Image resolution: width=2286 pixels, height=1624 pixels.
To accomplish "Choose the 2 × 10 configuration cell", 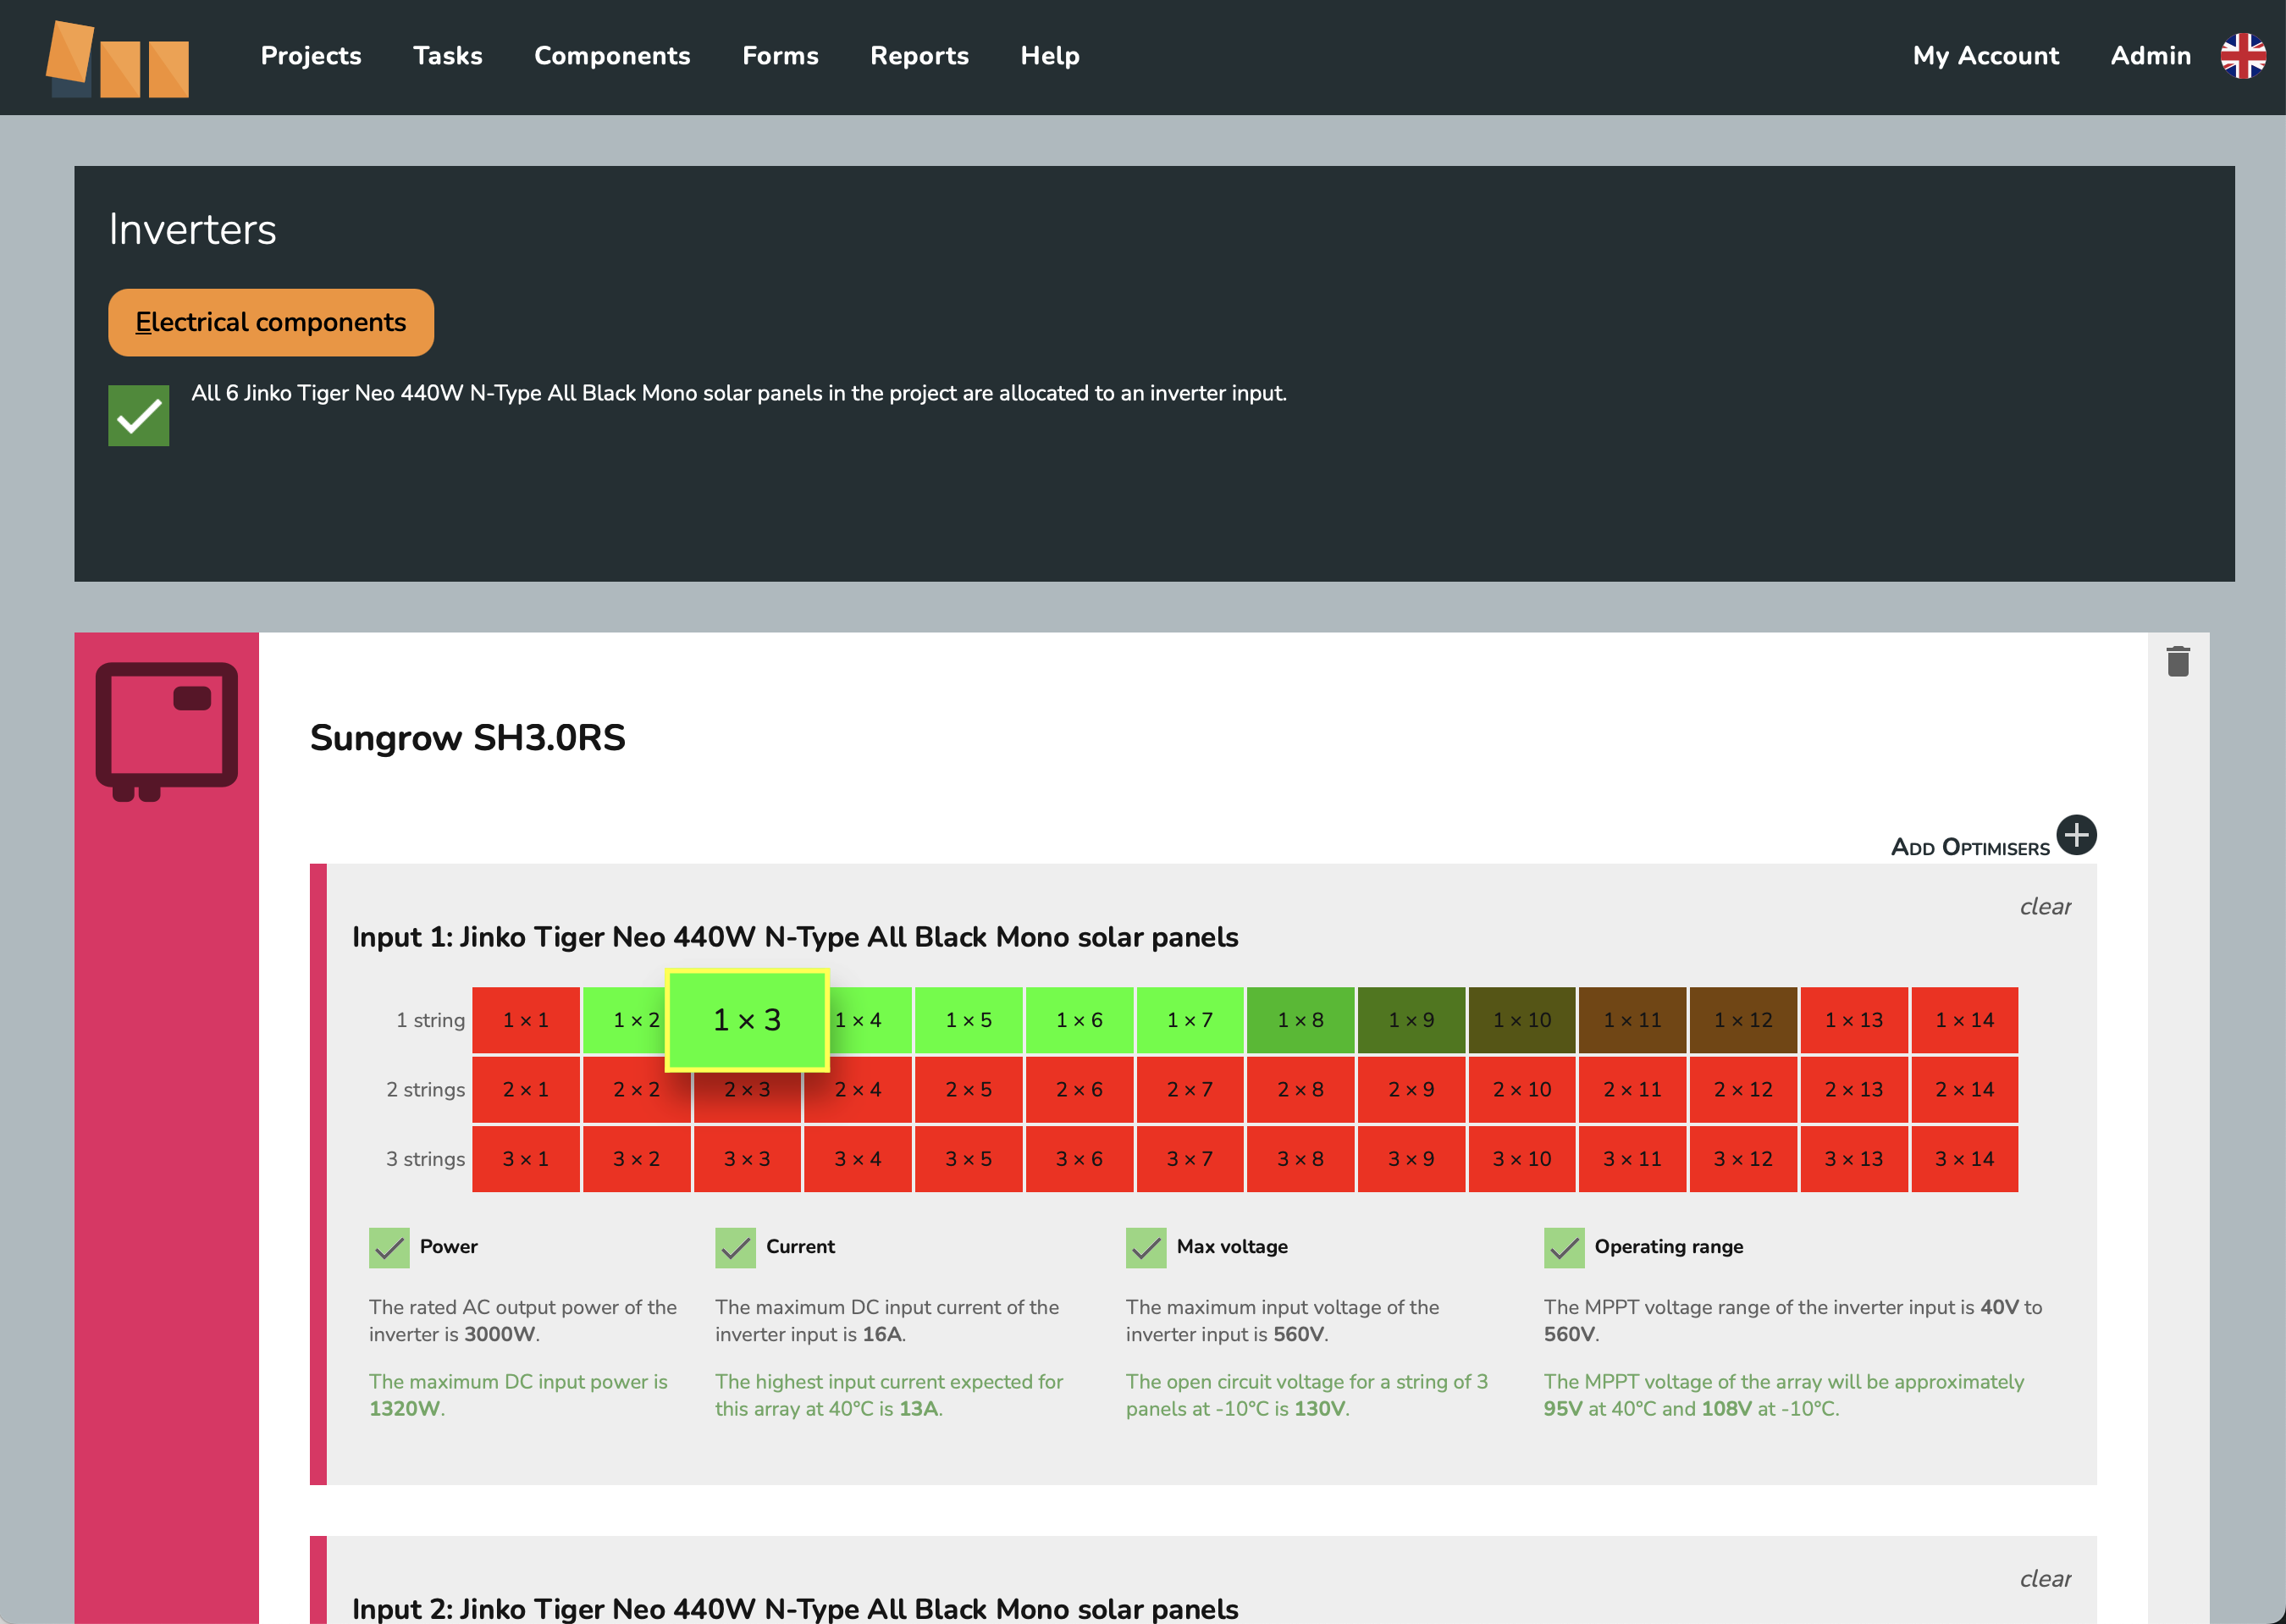I will [x=1522, y=1089].
